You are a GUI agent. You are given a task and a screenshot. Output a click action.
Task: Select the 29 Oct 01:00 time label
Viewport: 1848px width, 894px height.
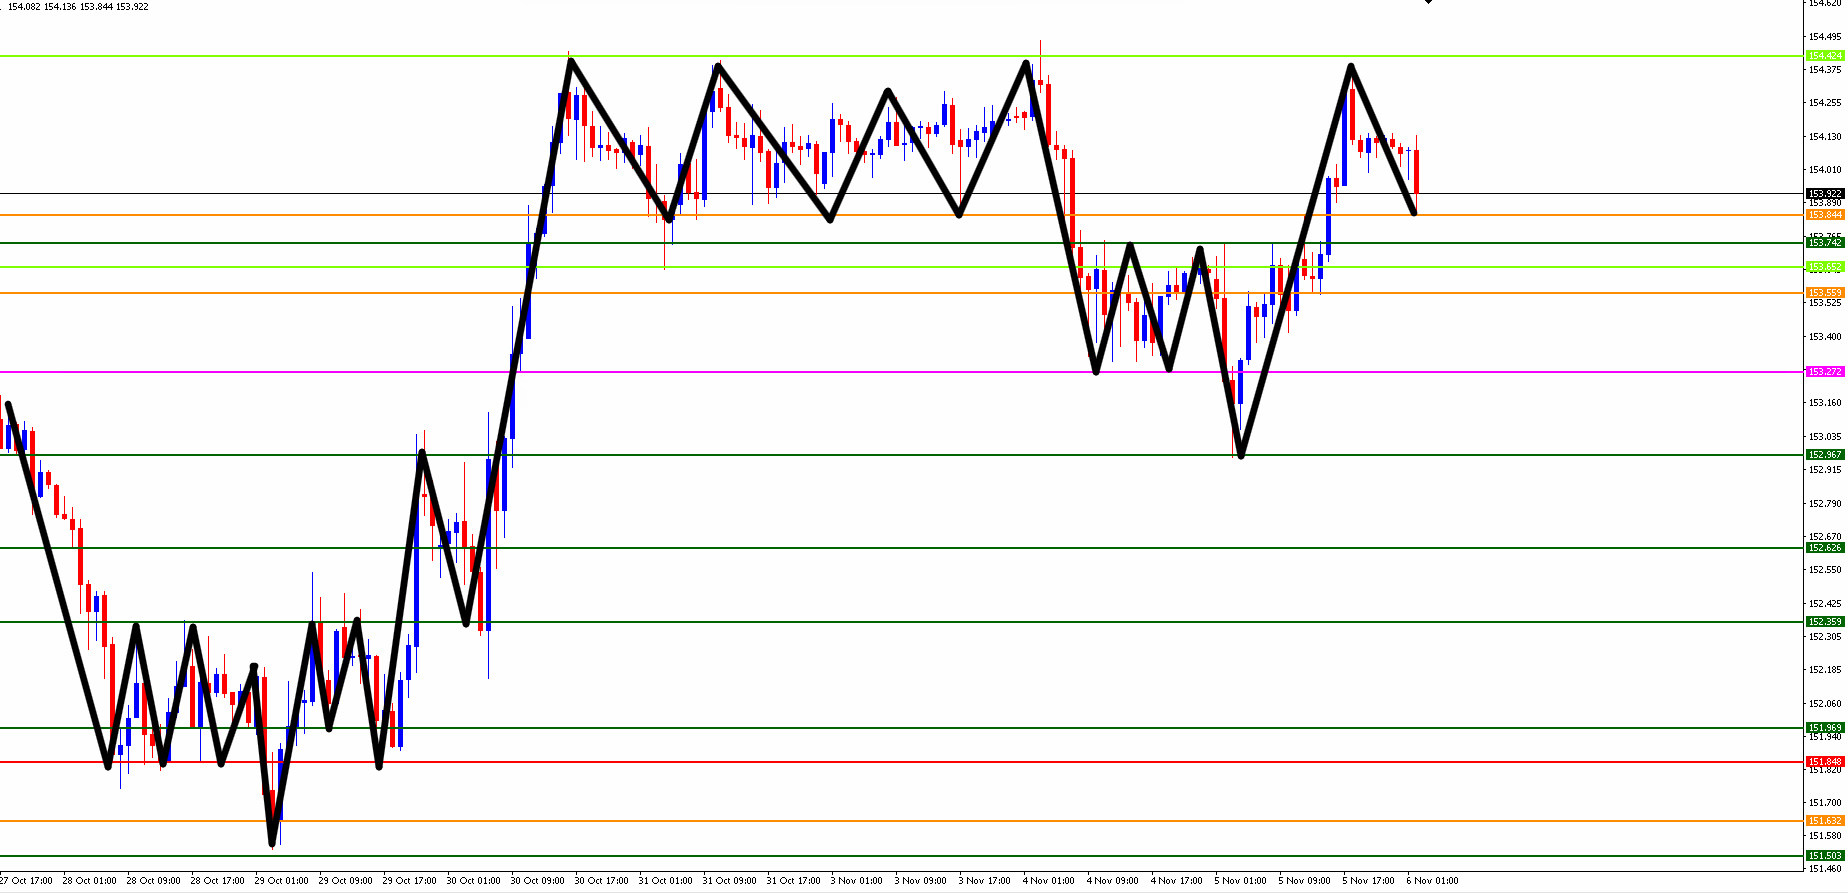281,881
